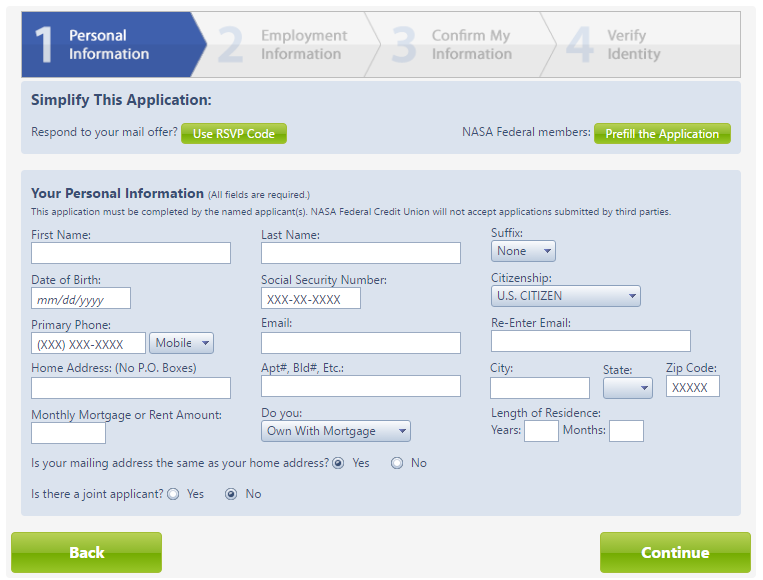763x580 pixels.
Task: Focus the Re-Enter Email field
Action: (x=591, y=341)
